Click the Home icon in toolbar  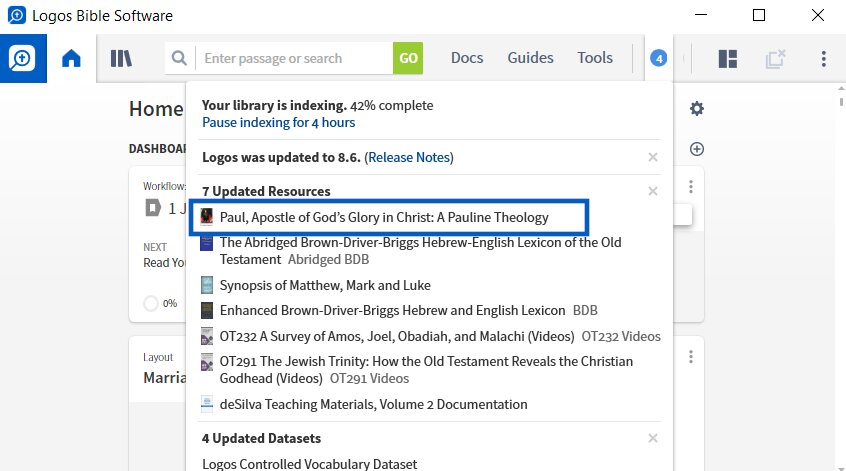[71, 58]
